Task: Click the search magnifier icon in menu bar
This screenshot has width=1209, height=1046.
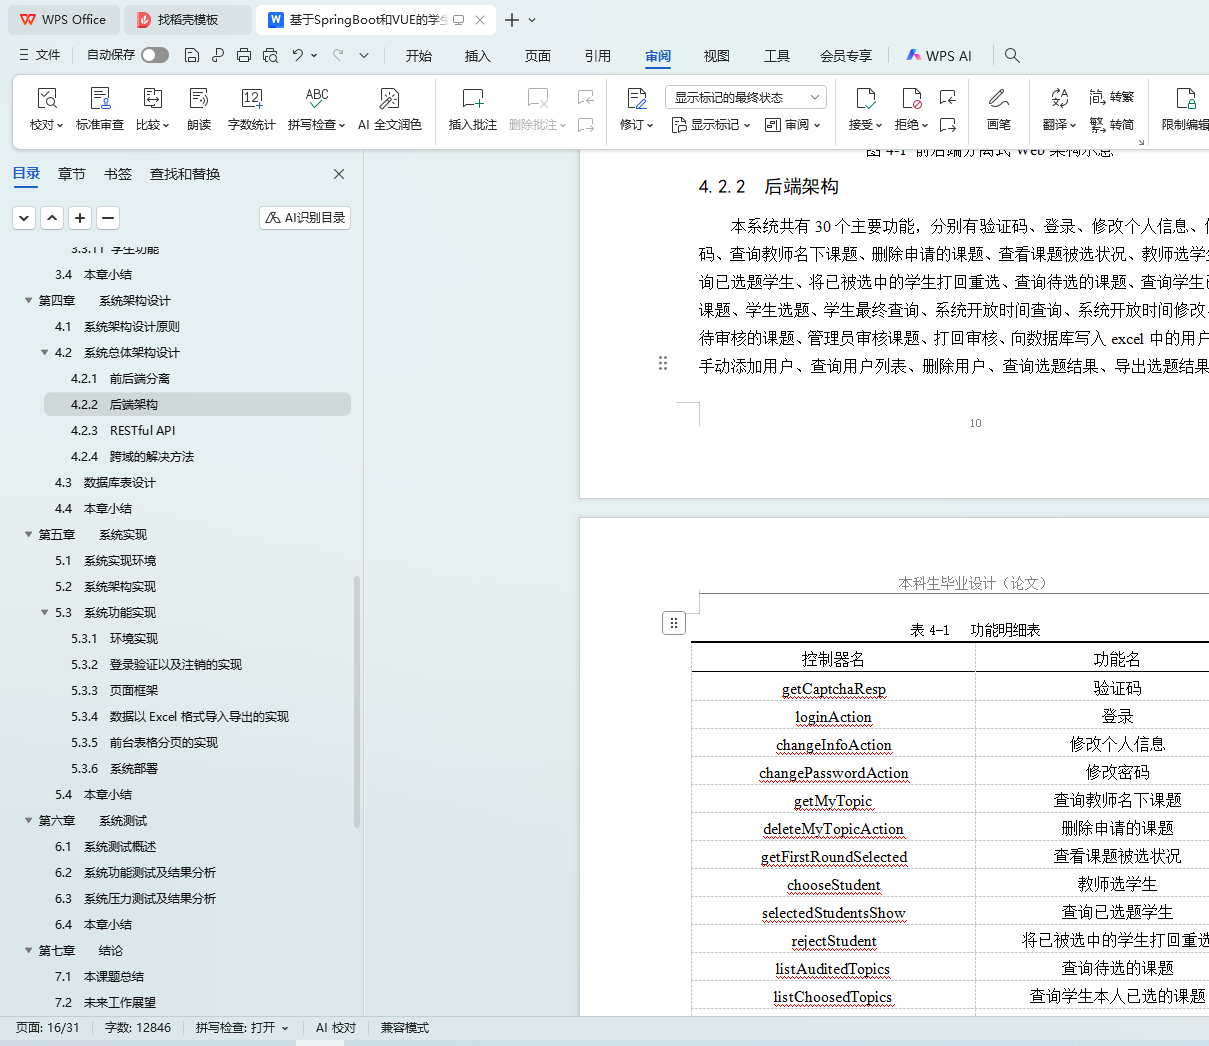Action: point(1012,55)
